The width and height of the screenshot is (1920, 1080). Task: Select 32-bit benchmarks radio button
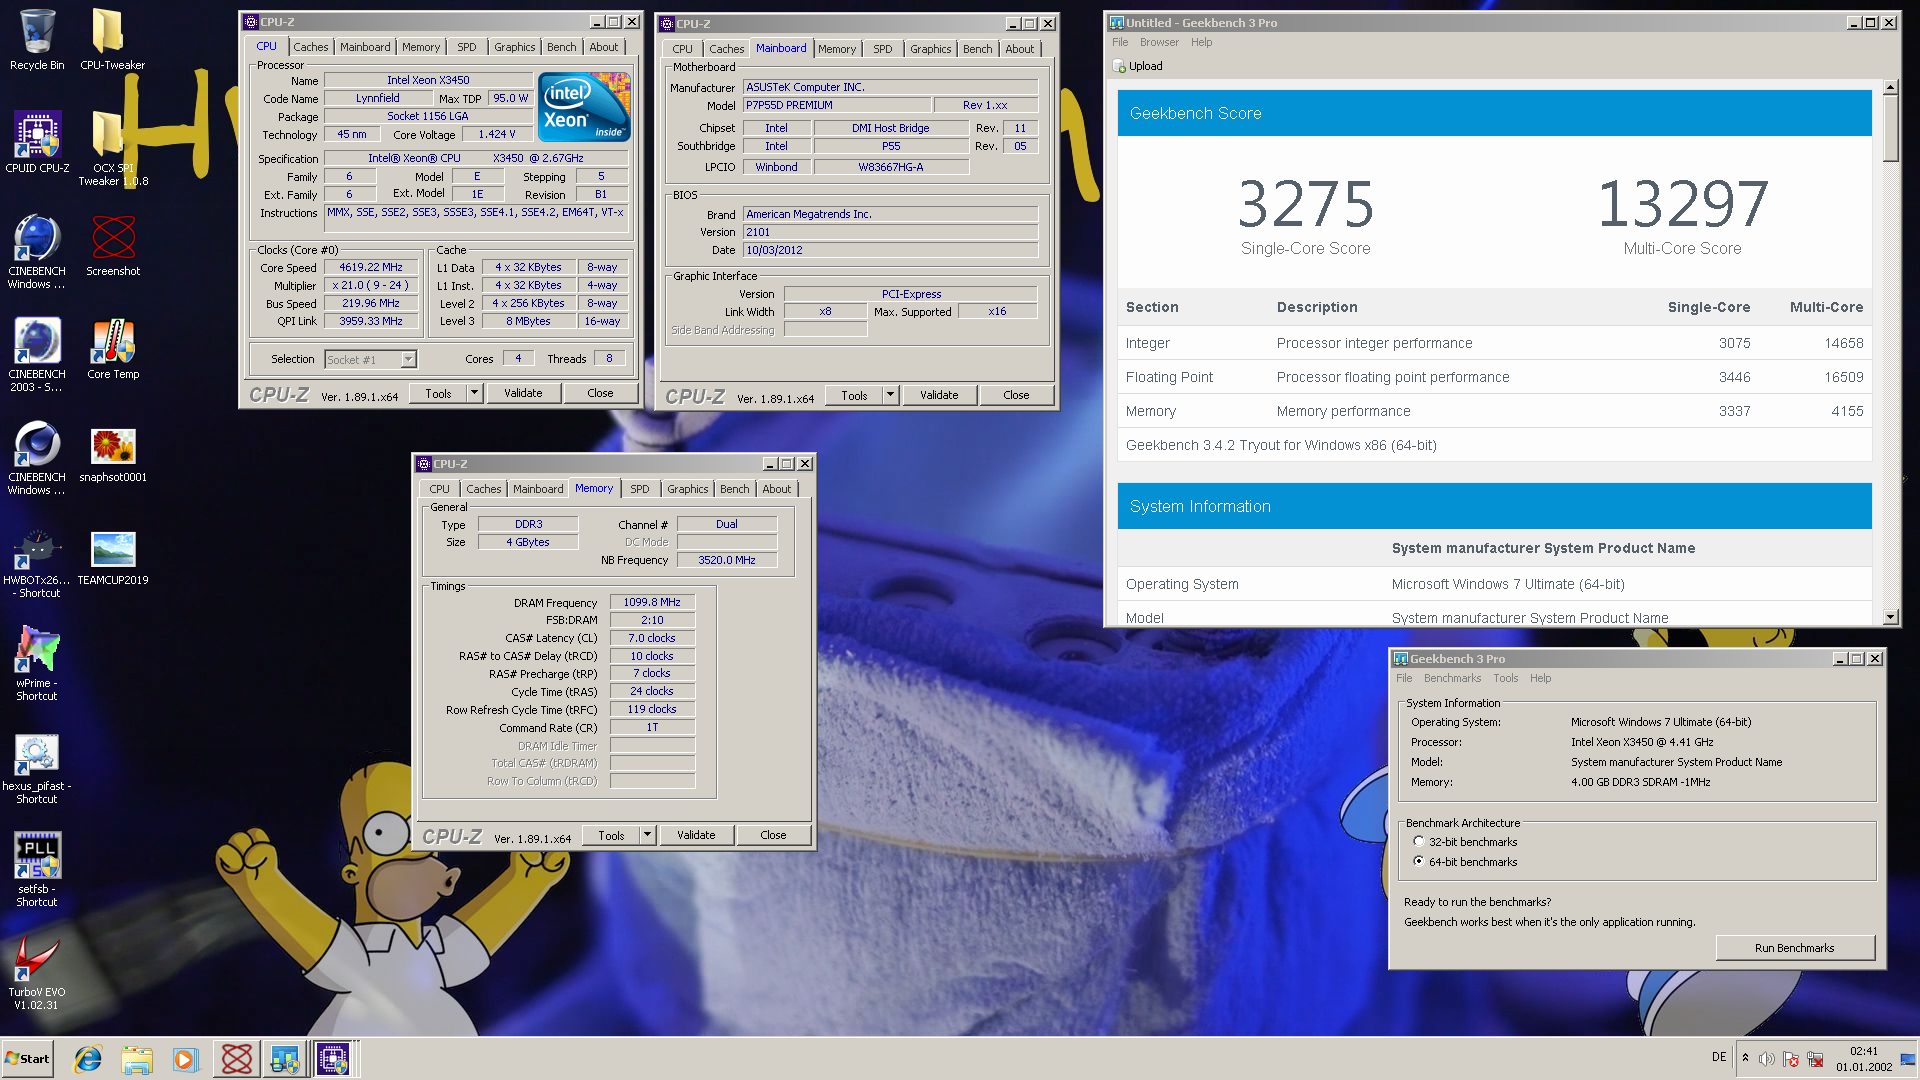click(x=1418, y=842)
